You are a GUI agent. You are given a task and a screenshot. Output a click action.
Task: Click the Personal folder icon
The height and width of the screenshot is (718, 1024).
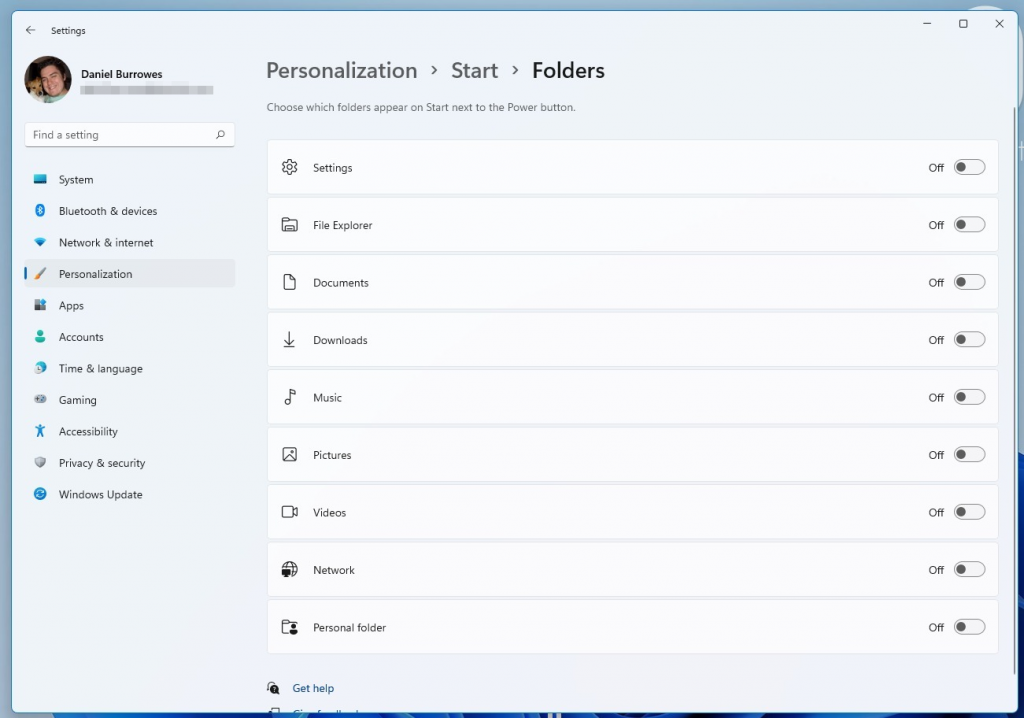(x=289, y=627)
